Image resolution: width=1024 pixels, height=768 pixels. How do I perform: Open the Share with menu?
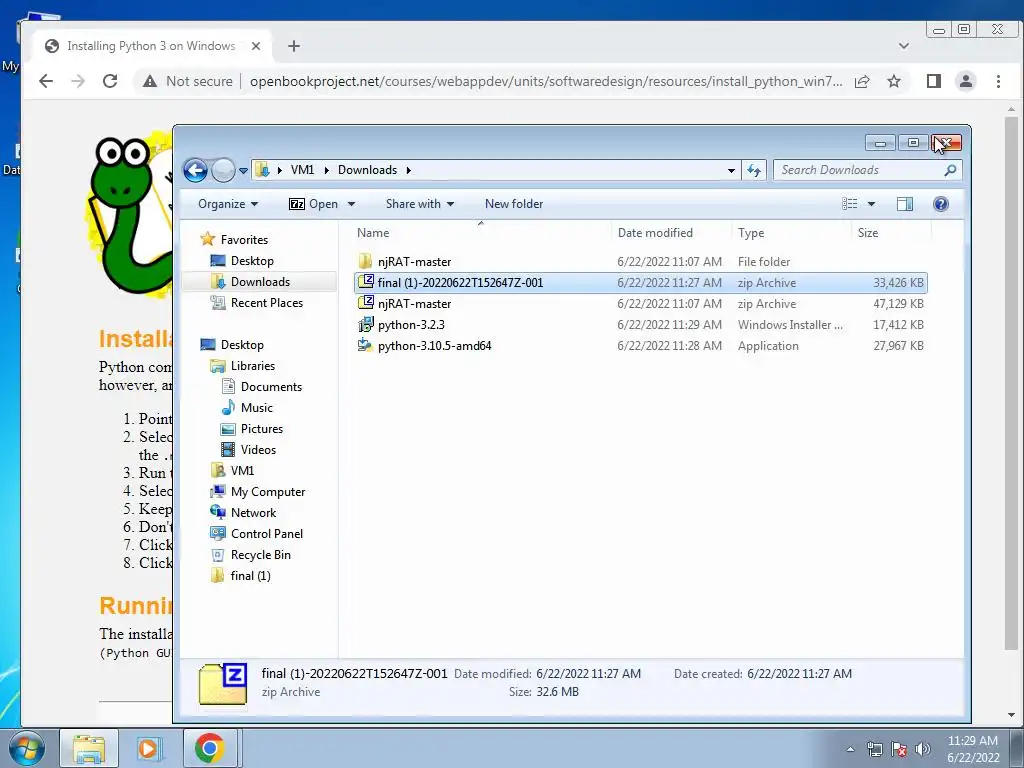(420, 204)
